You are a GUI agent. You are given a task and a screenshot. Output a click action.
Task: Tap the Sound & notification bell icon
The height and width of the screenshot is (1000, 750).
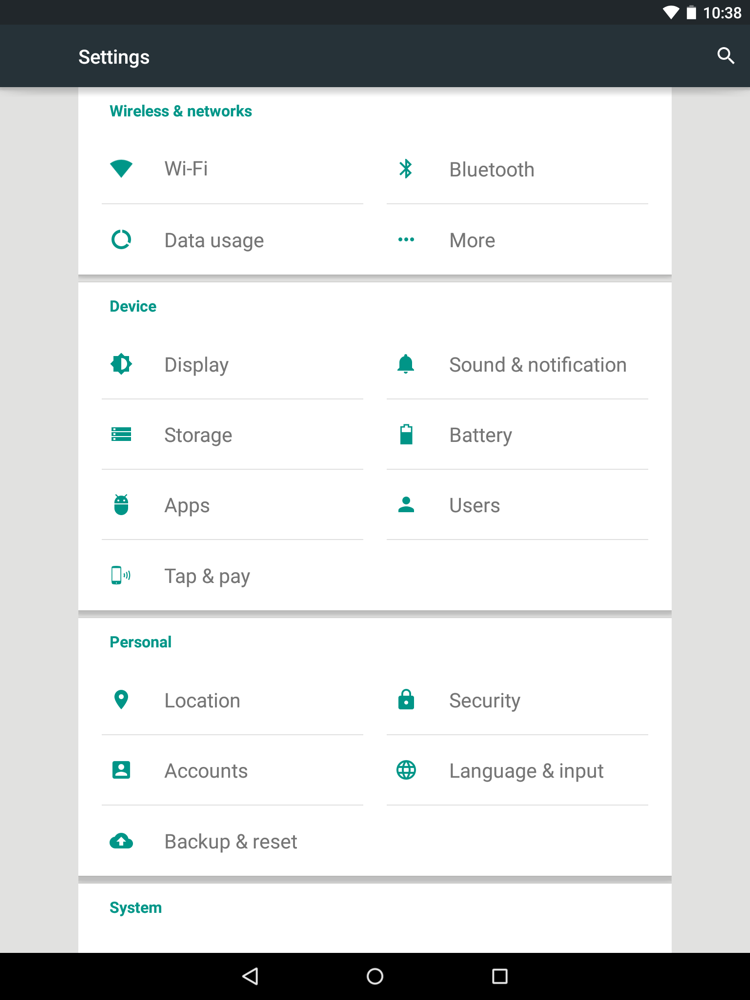[x=406, y=365]
